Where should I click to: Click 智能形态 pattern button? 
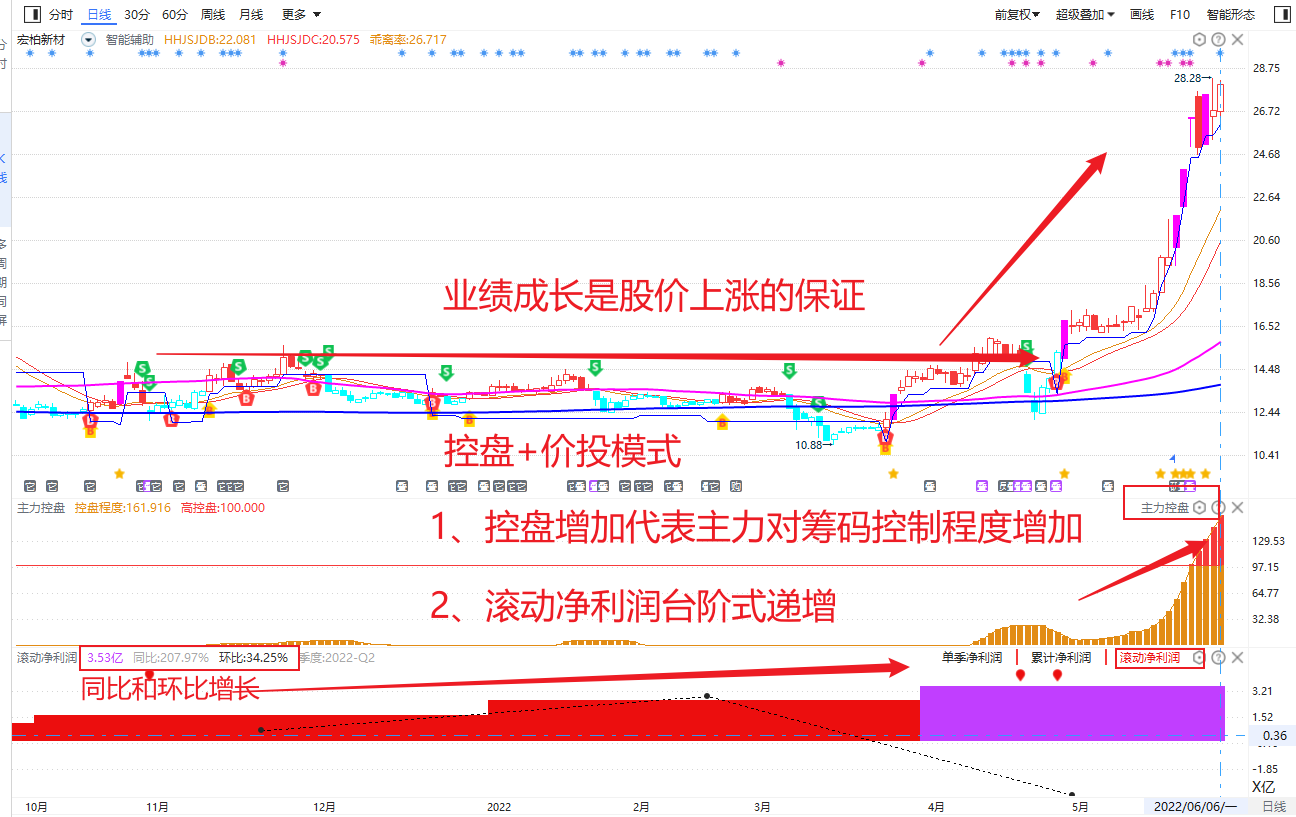pos(1230,15)
